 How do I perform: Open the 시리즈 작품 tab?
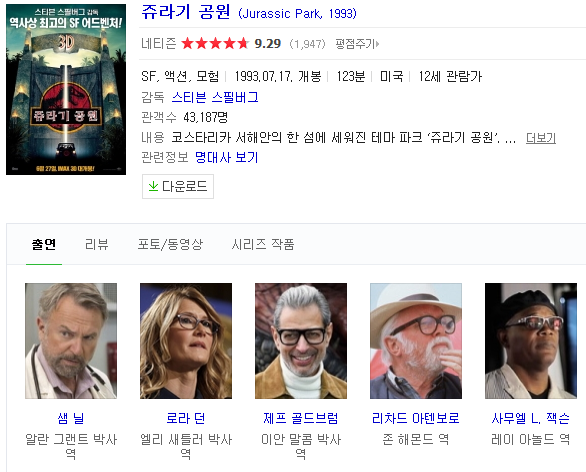coord(263,244)
